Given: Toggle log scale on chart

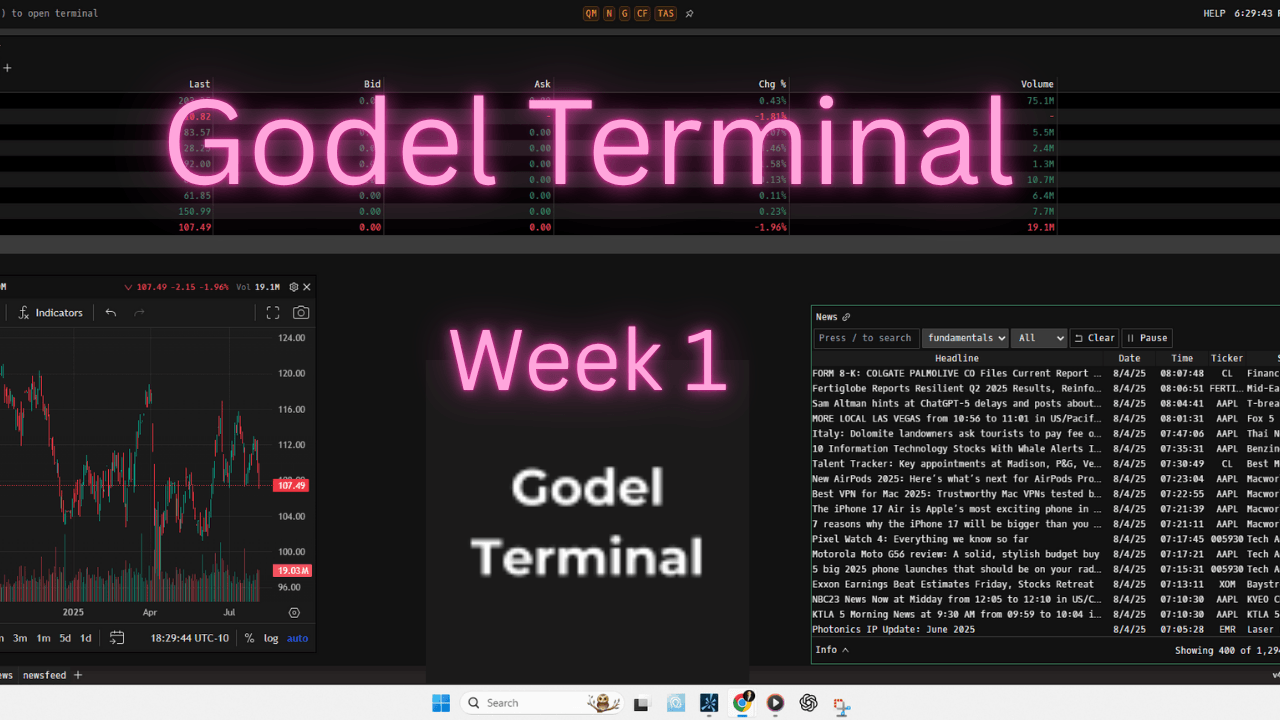Looking at the screenshot, I should [x=271, y=638].
